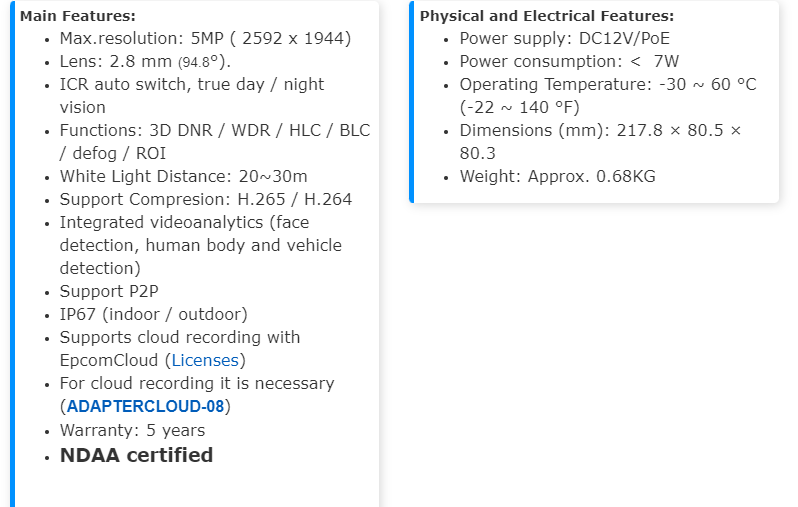Select the Dimensions (mm) list item
Image resolution: width=798 pixels, height=507 pixels.
(x=600, y=130)
